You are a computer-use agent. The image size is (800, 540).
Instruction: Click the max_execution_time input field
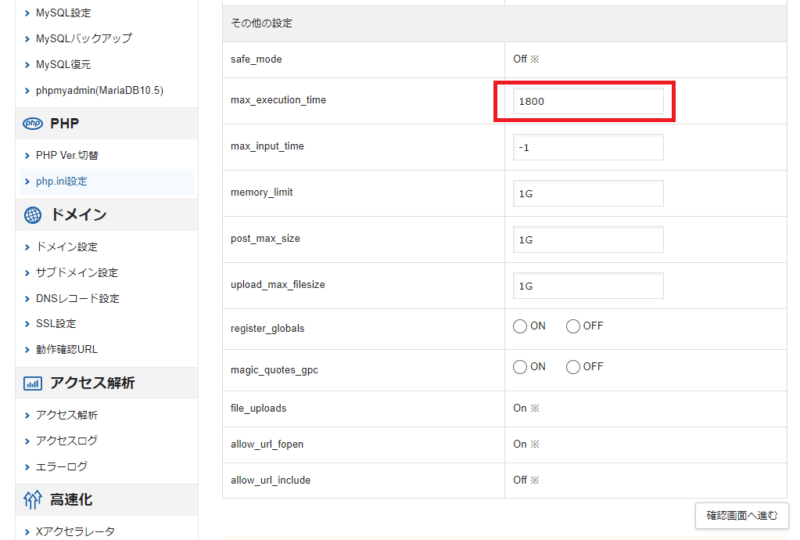pyautogui.click(x=588, y=101)
